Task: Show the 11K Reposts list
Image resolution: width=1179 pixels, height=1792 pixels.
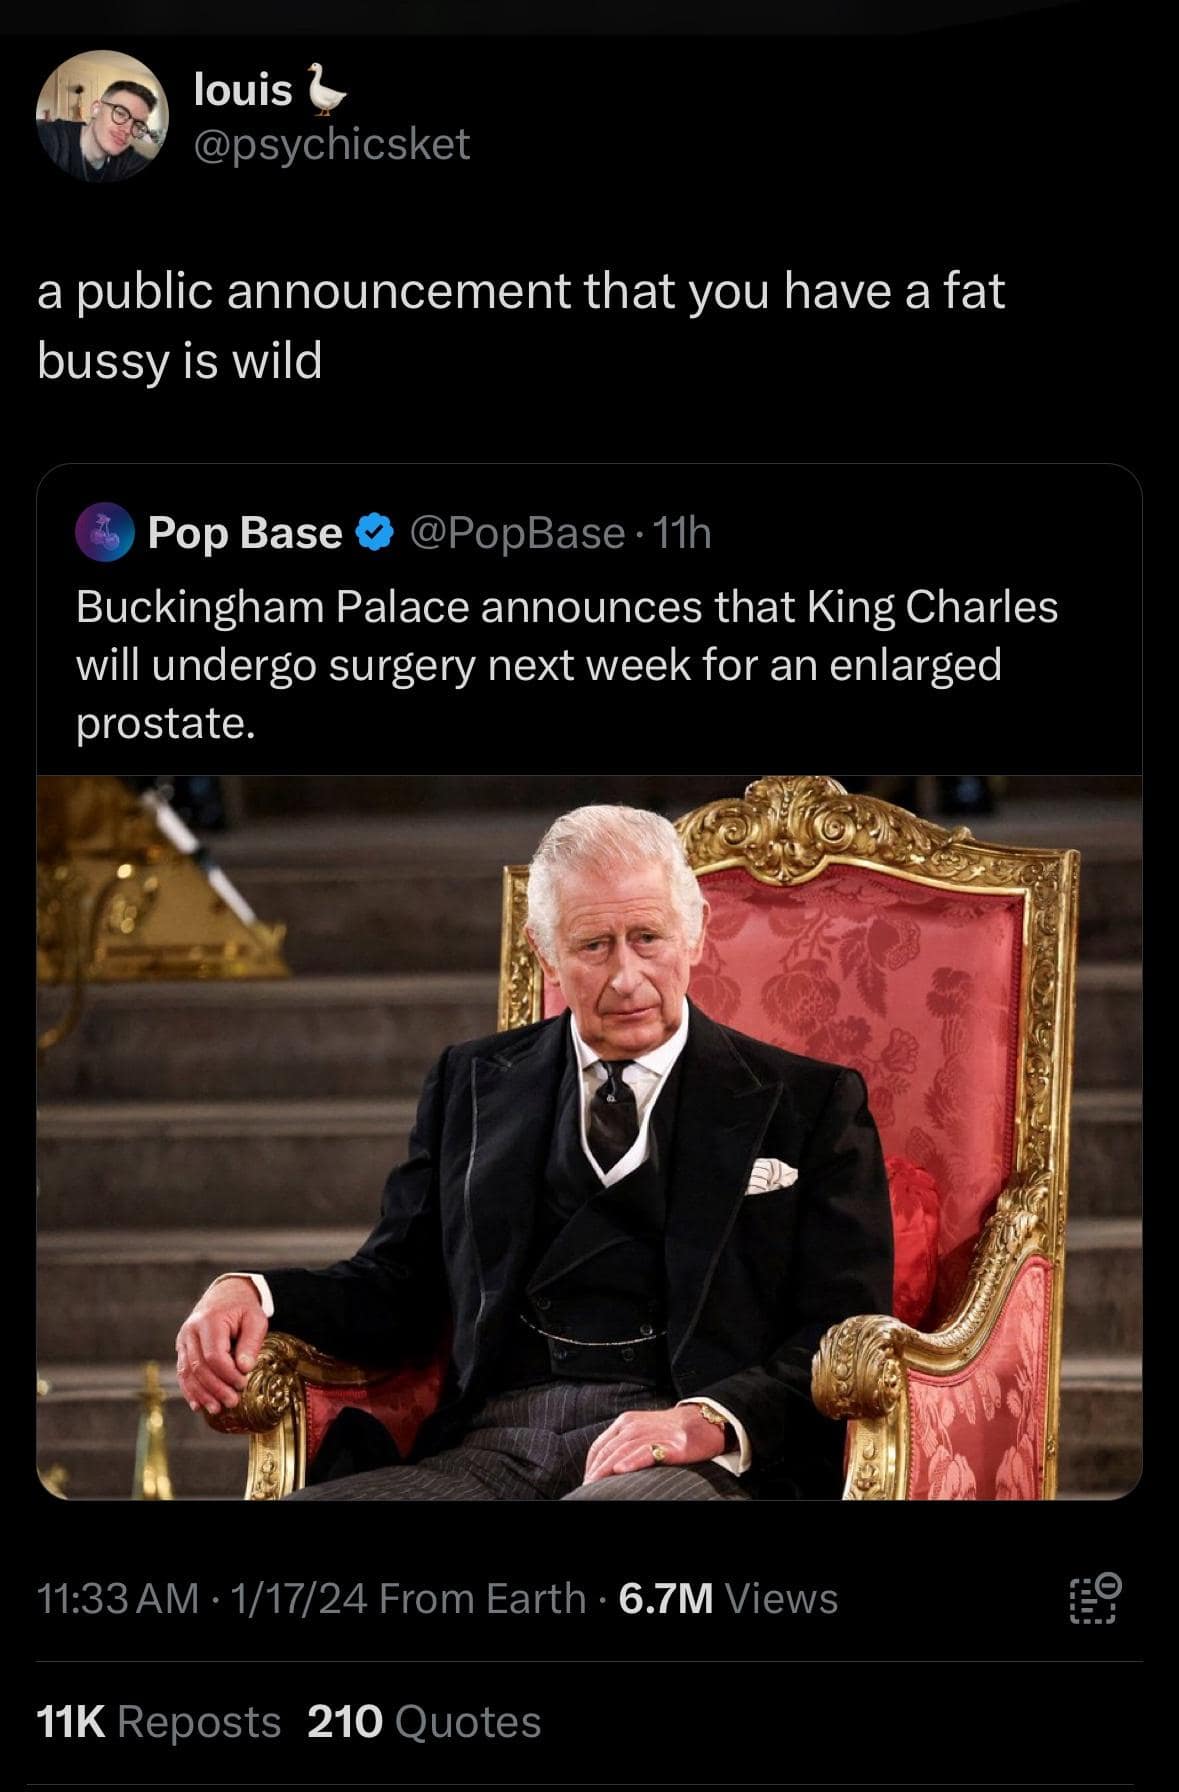Action: (159, 1722)
